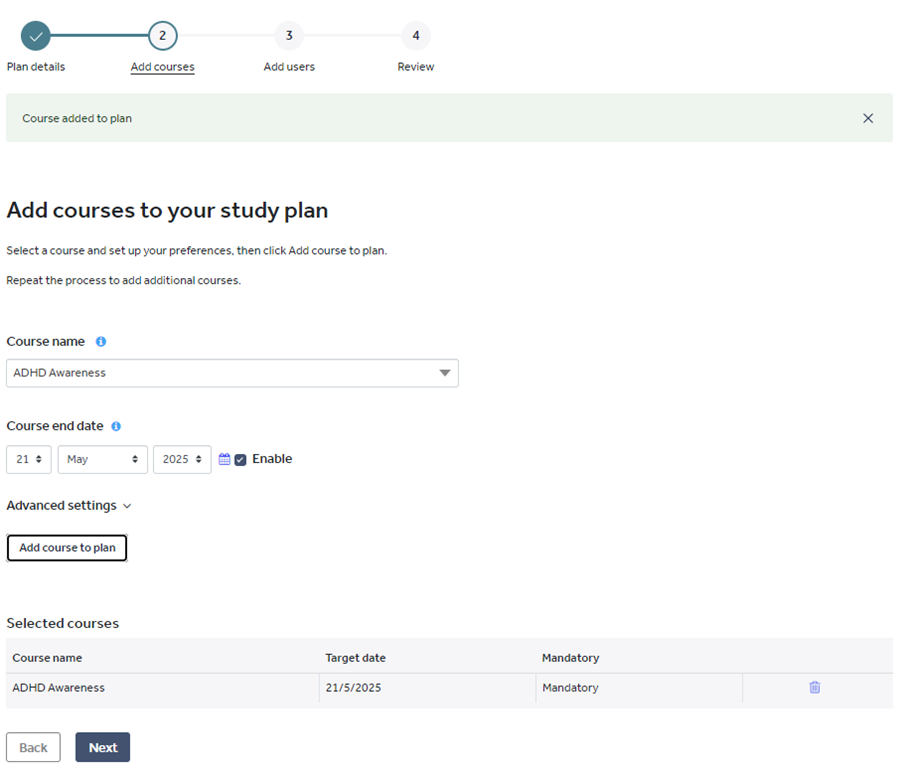This screenshot has width=903, height=777.
Task: Proceed using the Next button
Action: point(102,747)
